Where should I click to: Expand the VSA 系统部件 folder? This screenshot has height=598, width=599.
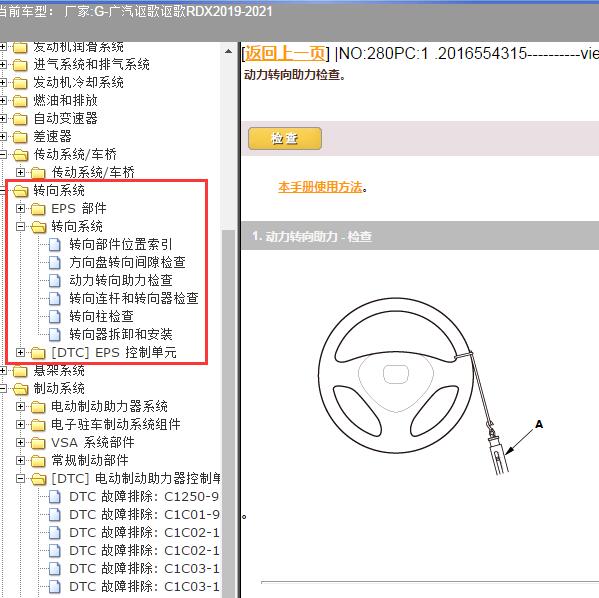21,442
